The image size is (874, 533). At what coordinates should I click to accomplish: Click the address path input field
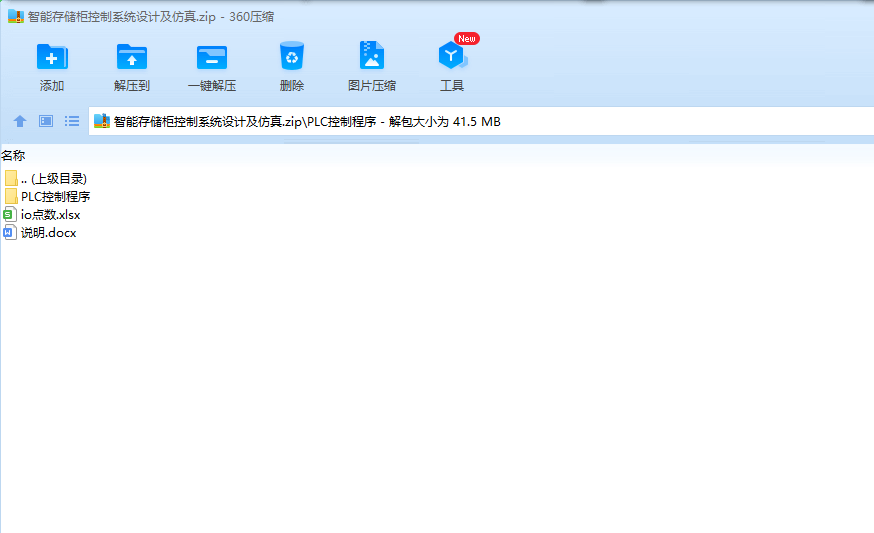click(x=481, y=121)
